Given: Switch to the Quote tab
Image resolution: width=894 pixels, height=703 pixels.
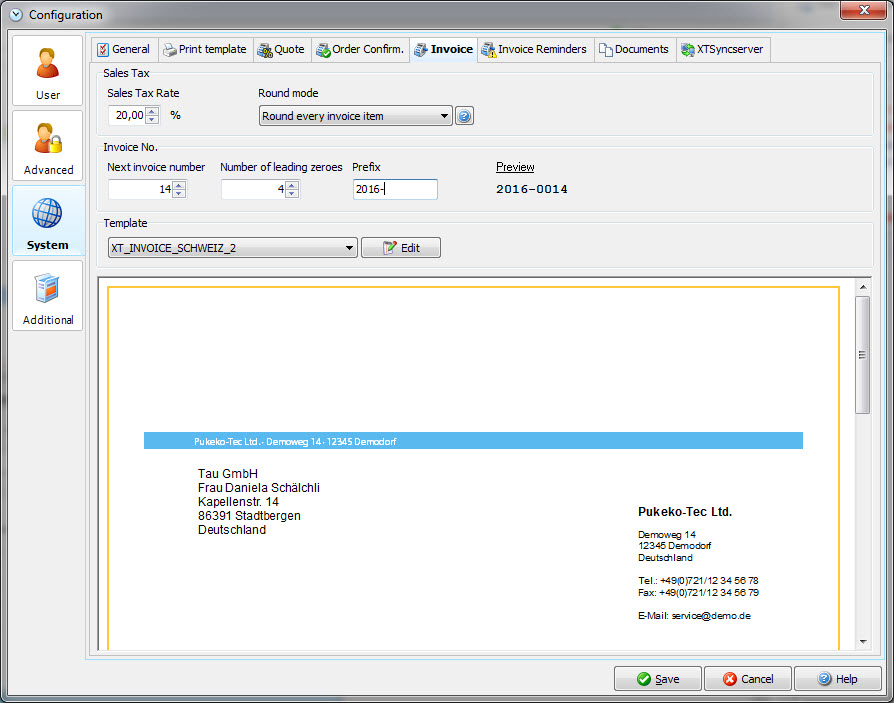Looking at the screenshot, I should pos(281,49).
